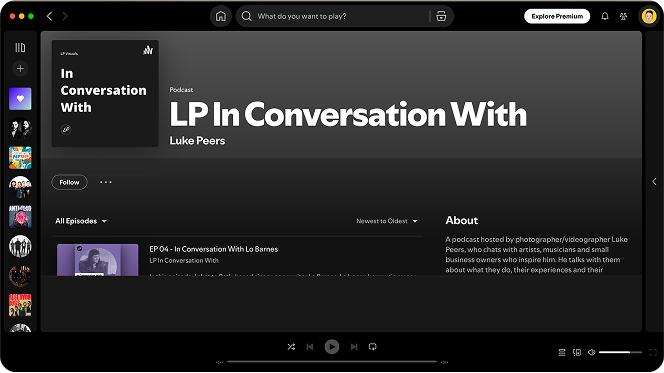Viewport: 664px width, 373px height.
Task: Navigate forward with the right arrow
Action: [x=64, y=16]
